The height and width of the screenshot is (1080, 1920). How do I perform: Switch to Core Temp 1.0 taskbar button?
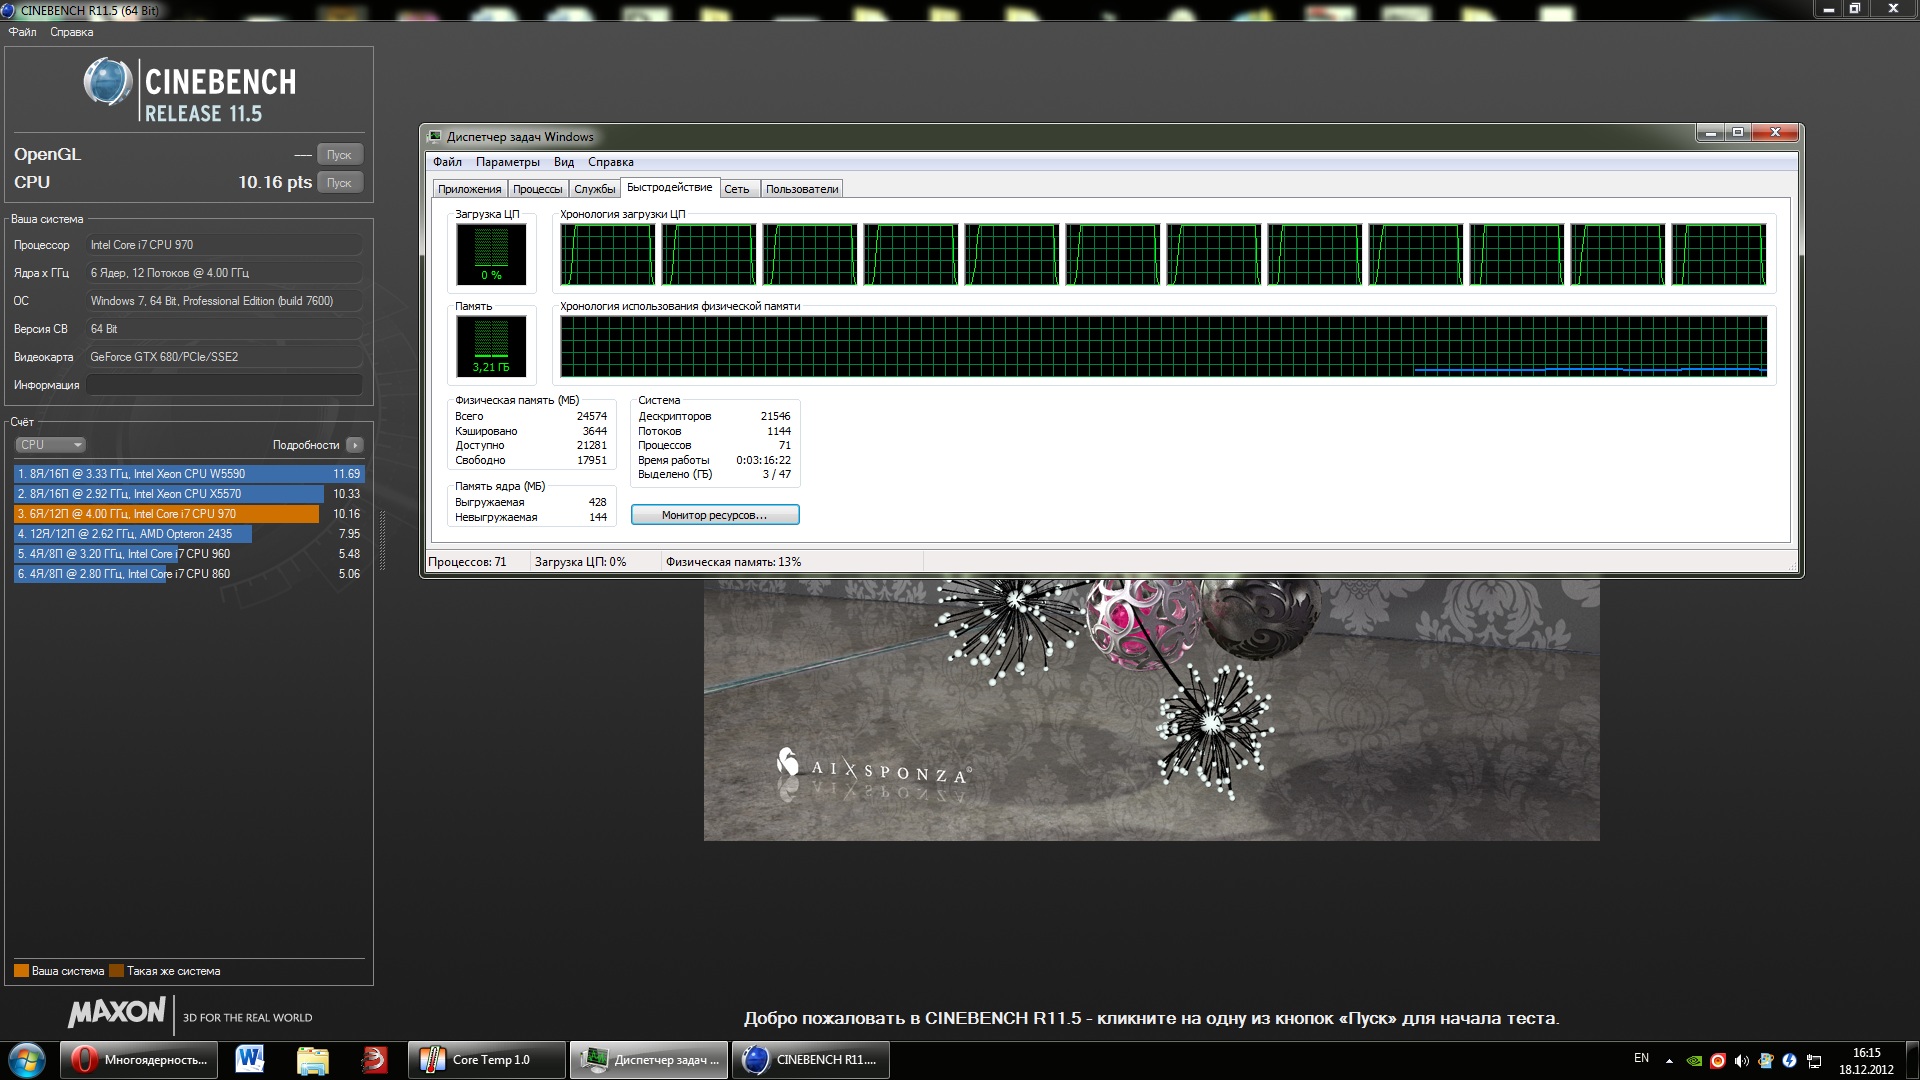point(486,1060)
